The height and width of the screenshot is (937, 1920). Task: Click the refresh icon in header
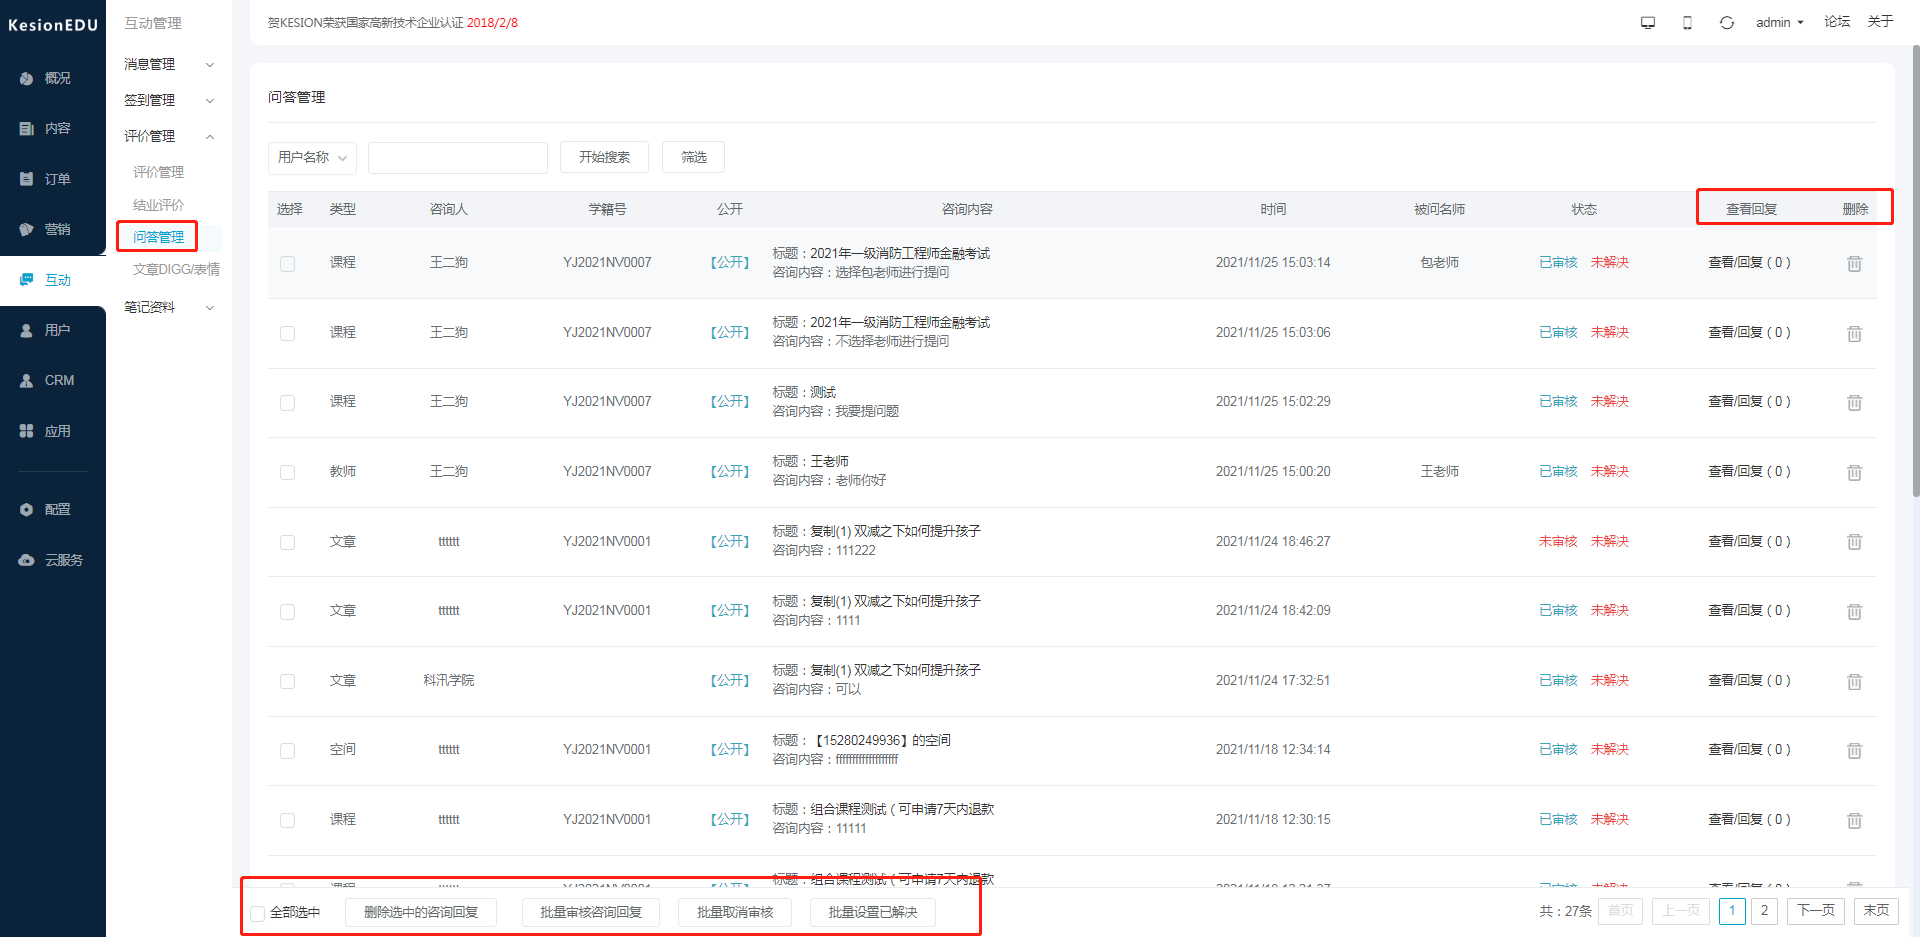1727,23
